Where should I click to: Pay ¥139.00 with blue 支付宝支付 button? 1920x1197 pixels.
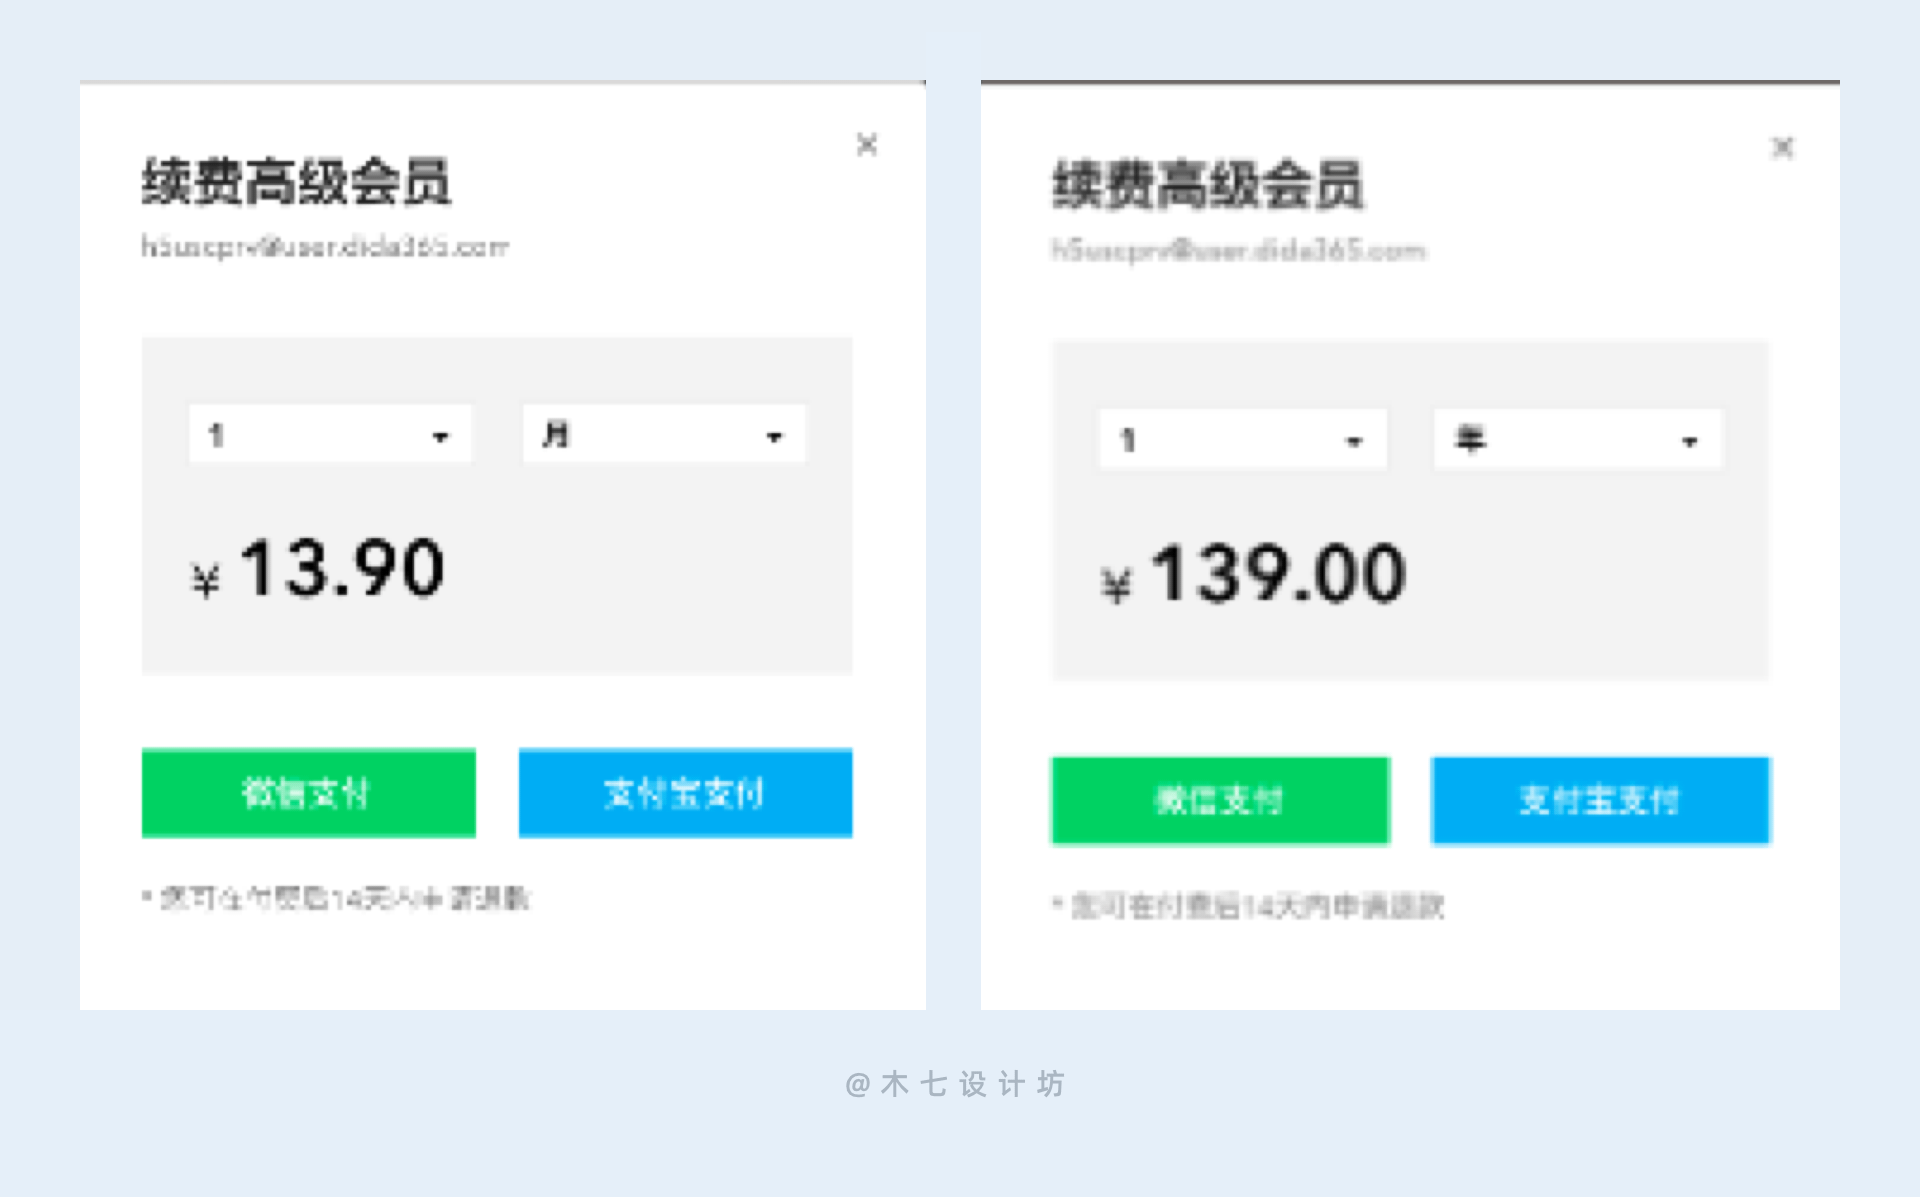1600,800
